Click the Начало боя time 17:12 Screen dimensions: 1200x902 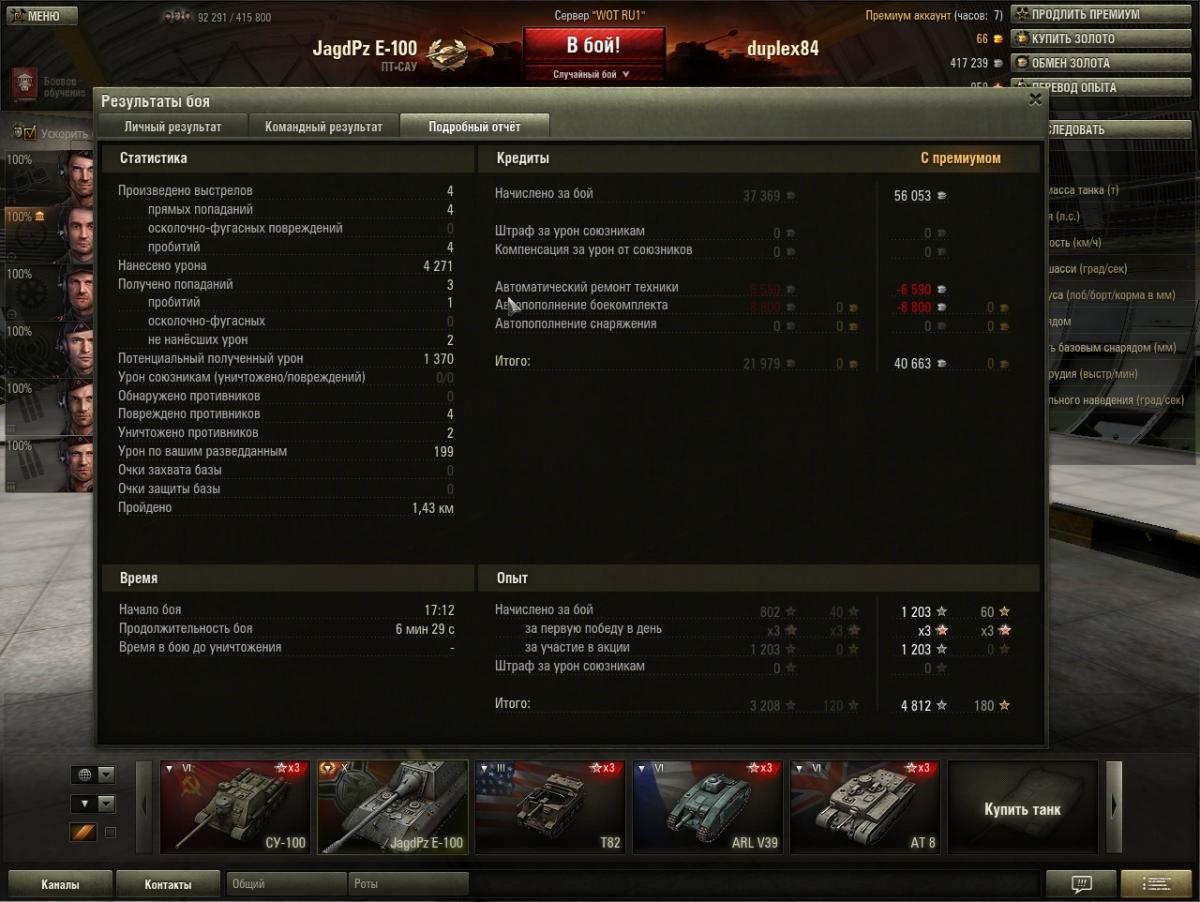(439, 610)
